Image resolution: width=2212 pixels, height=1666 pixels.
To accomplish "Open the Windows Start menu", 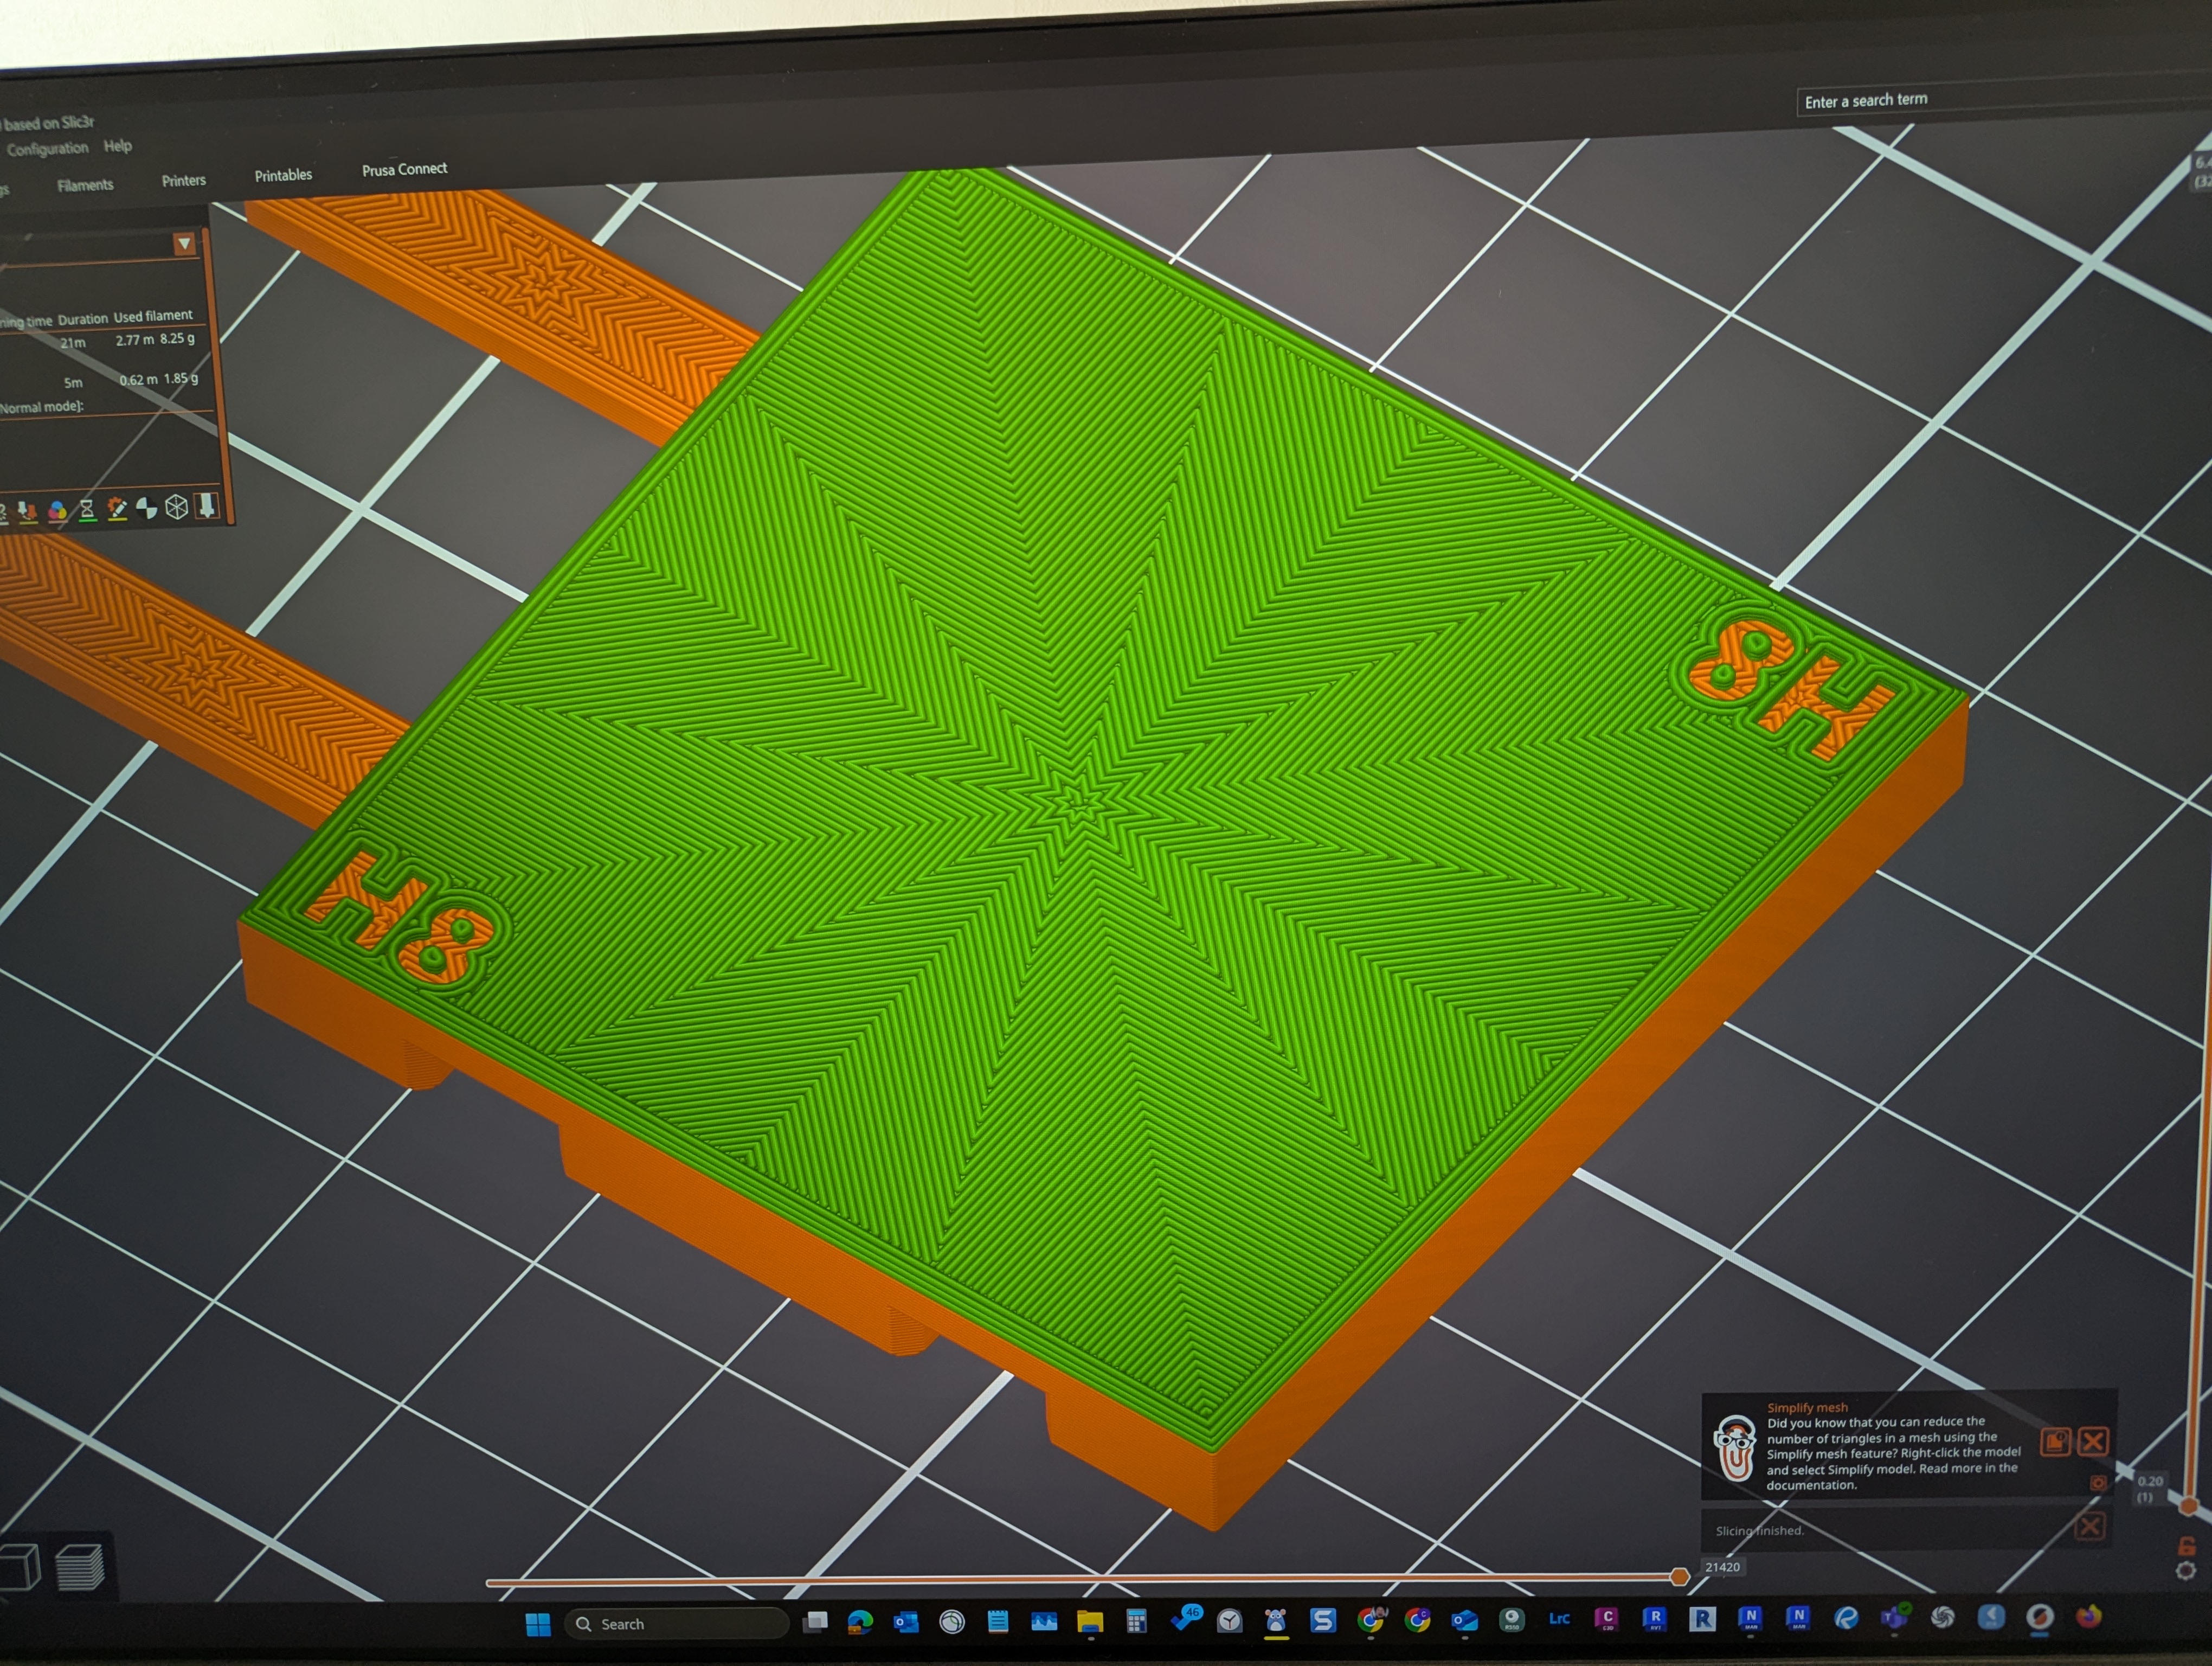I will point(538,1624).
